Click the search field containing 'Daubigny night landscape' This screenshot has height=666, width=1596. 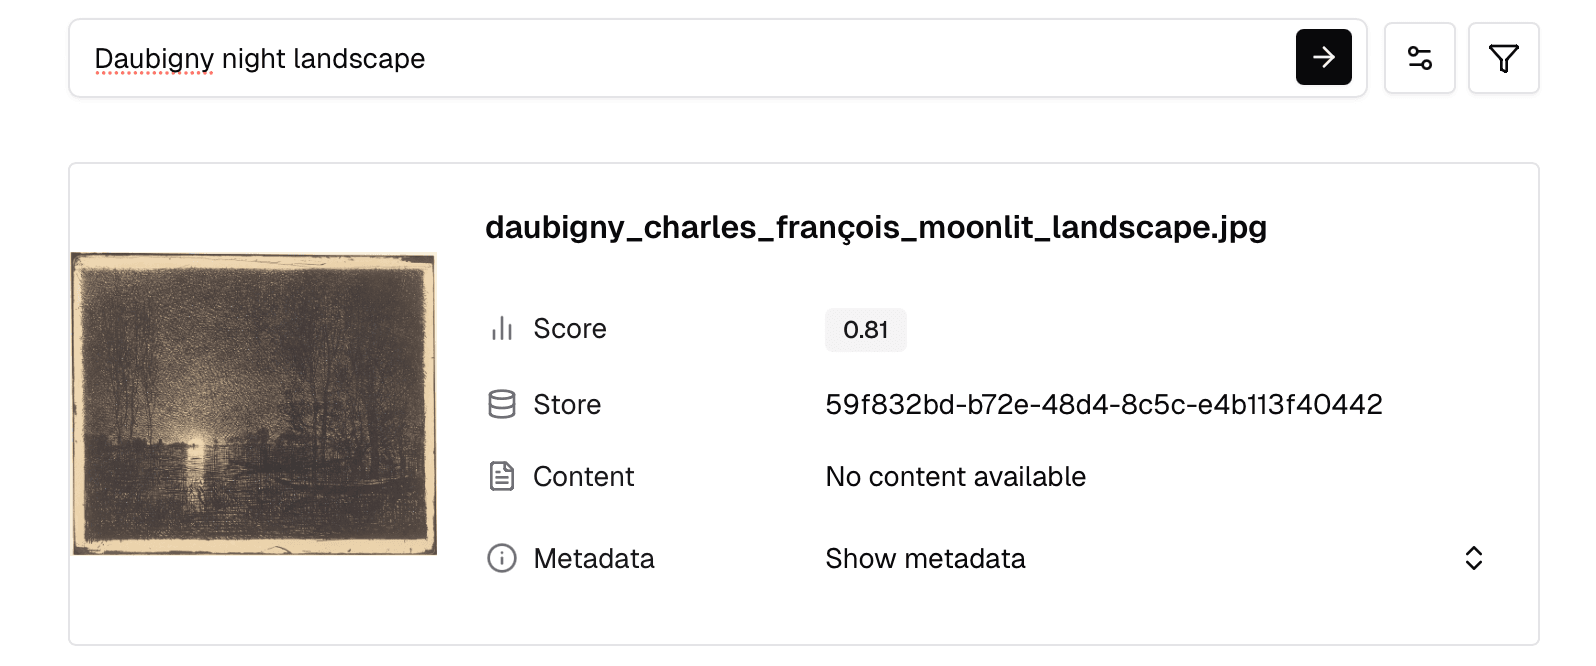[700, 58]
